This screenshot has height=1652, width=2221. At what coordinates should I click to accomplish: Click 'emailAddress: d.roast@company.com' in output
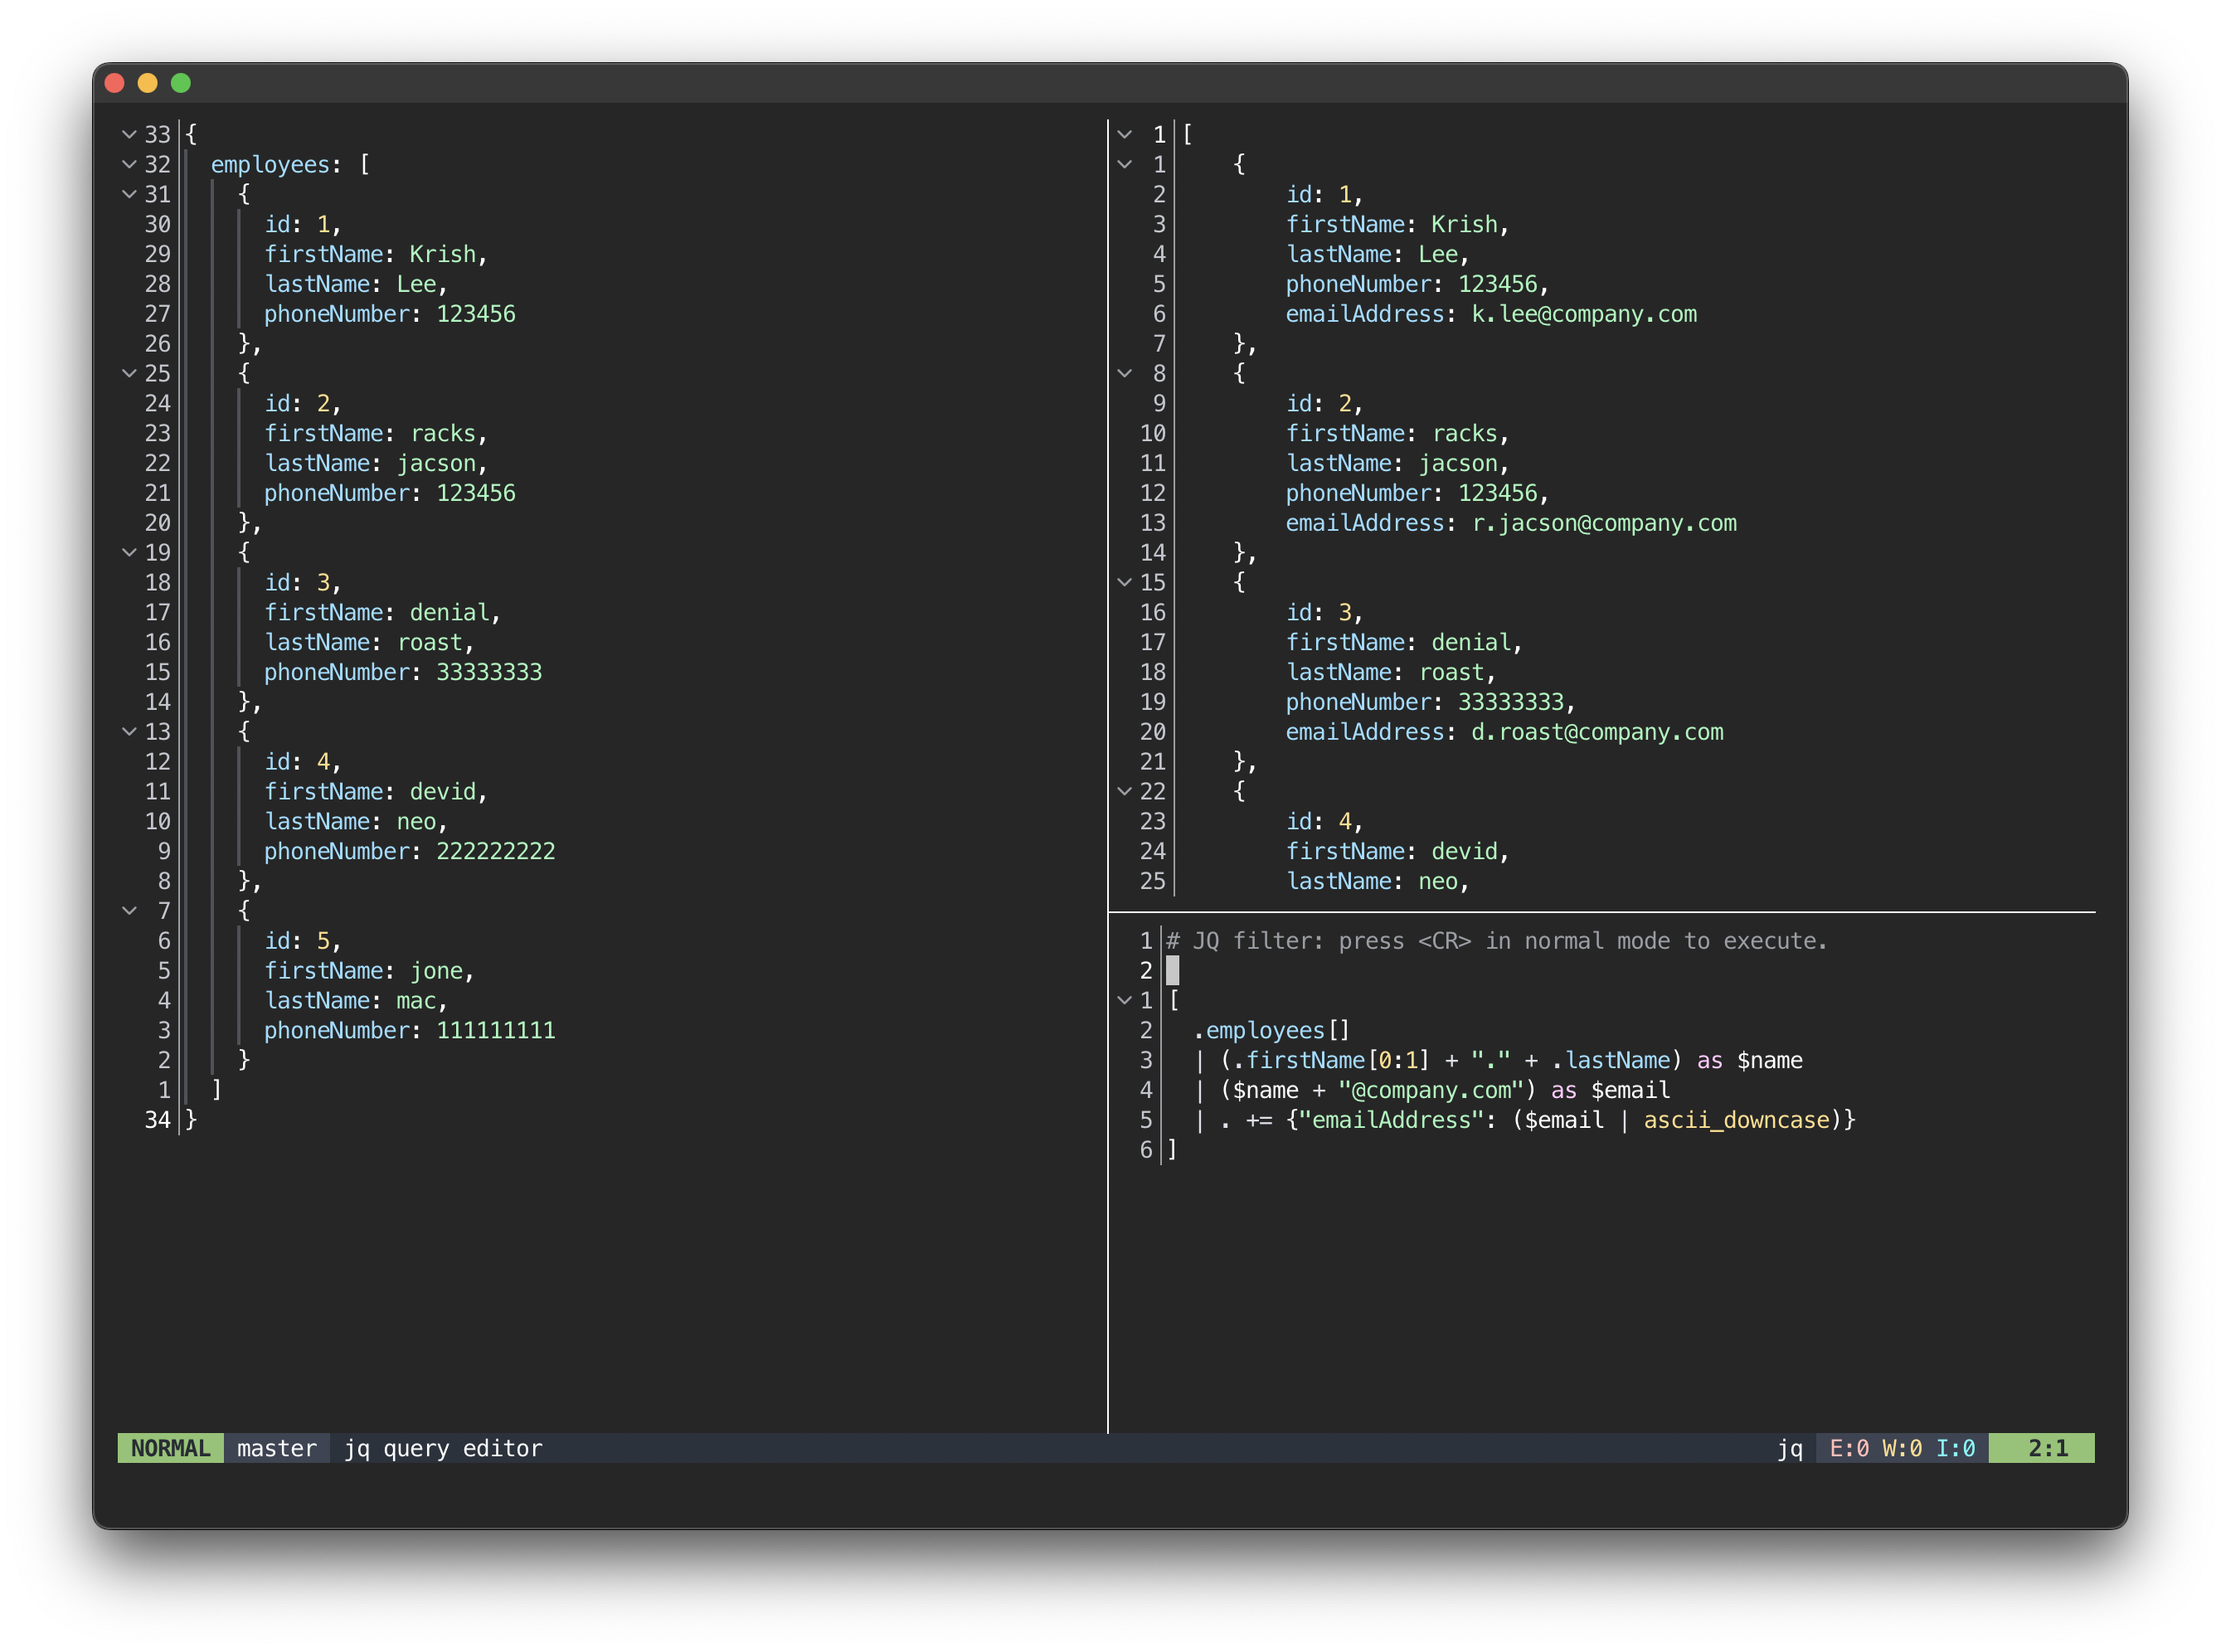coord(1504,732)
